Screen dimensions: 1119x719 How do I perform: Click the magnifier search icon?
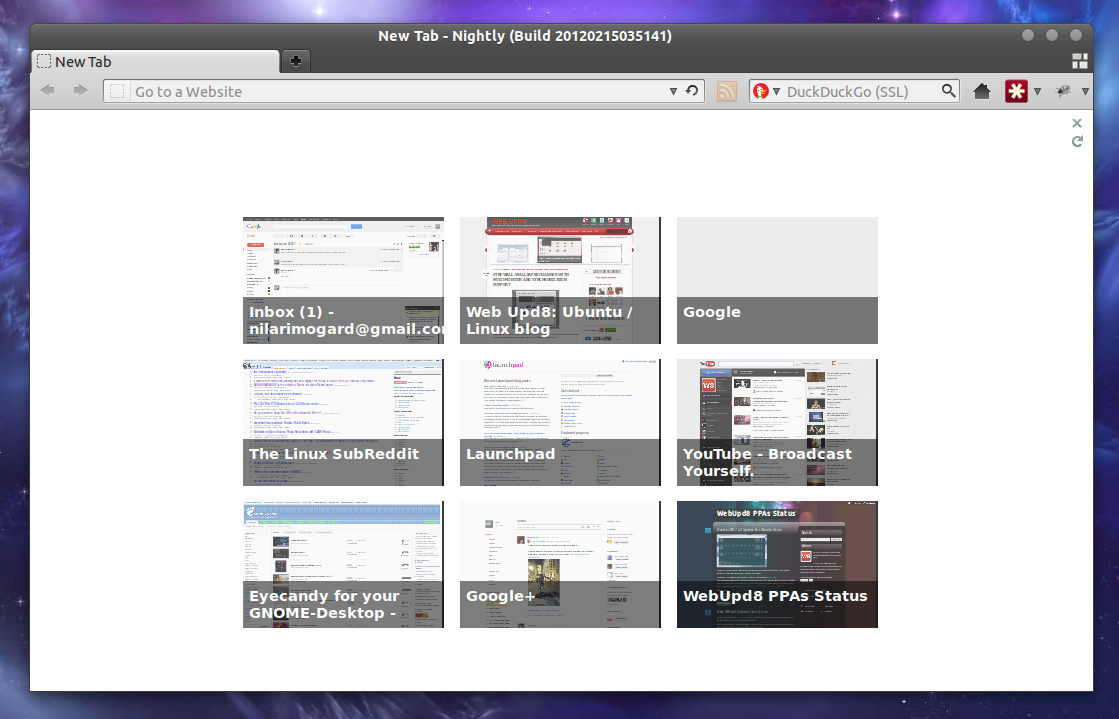click(x=948, y=91)
